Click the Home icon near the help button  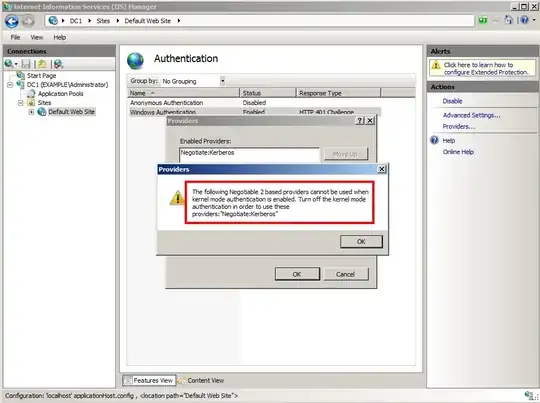509,20
